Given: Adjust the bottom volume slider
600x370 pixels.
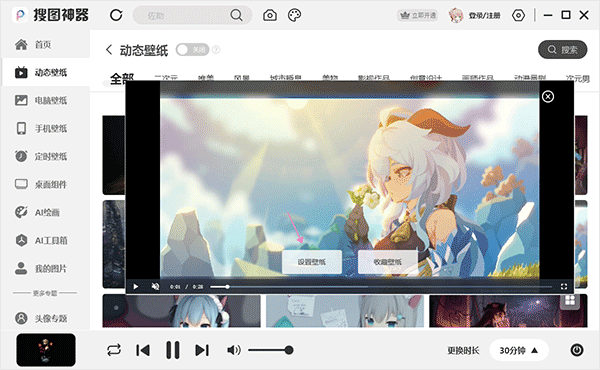Looking at the screenshot, I should click(x=271, y=350).
